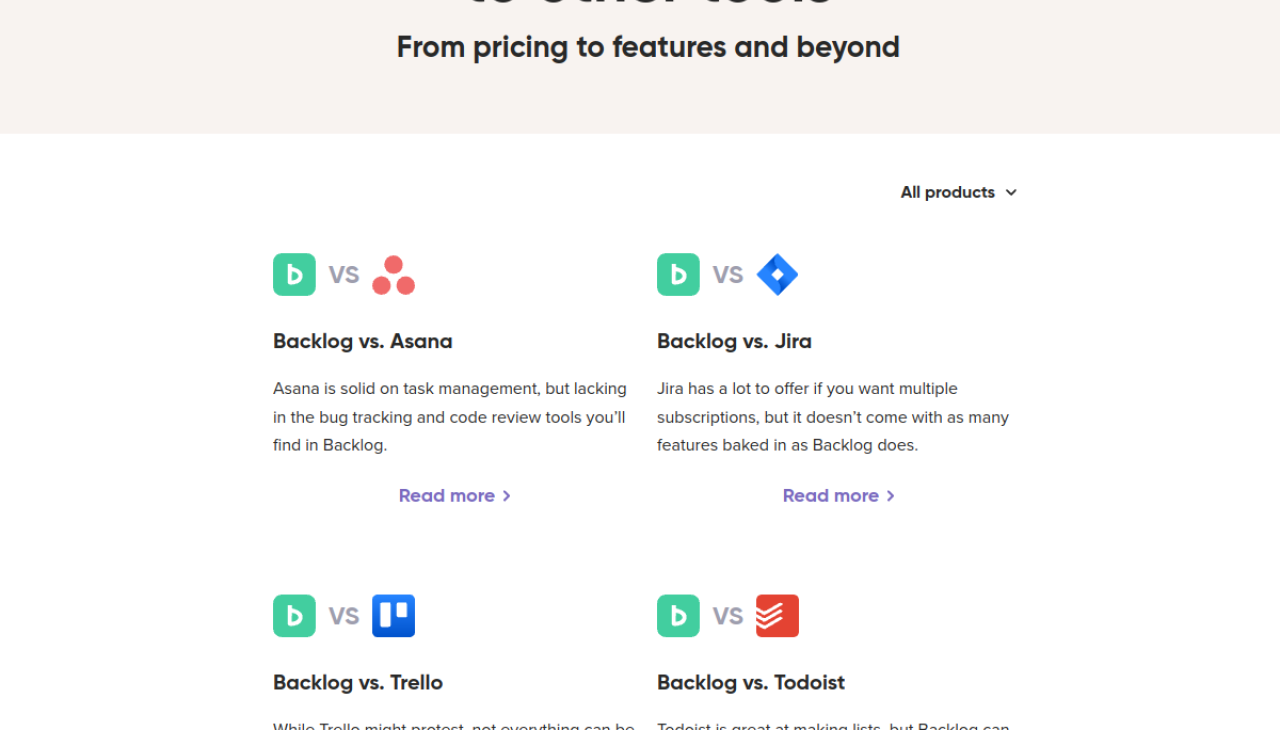Select the Asana logo icon
Image resolution: width=1280 pixels, height=730 pixels.
point(393,274)
